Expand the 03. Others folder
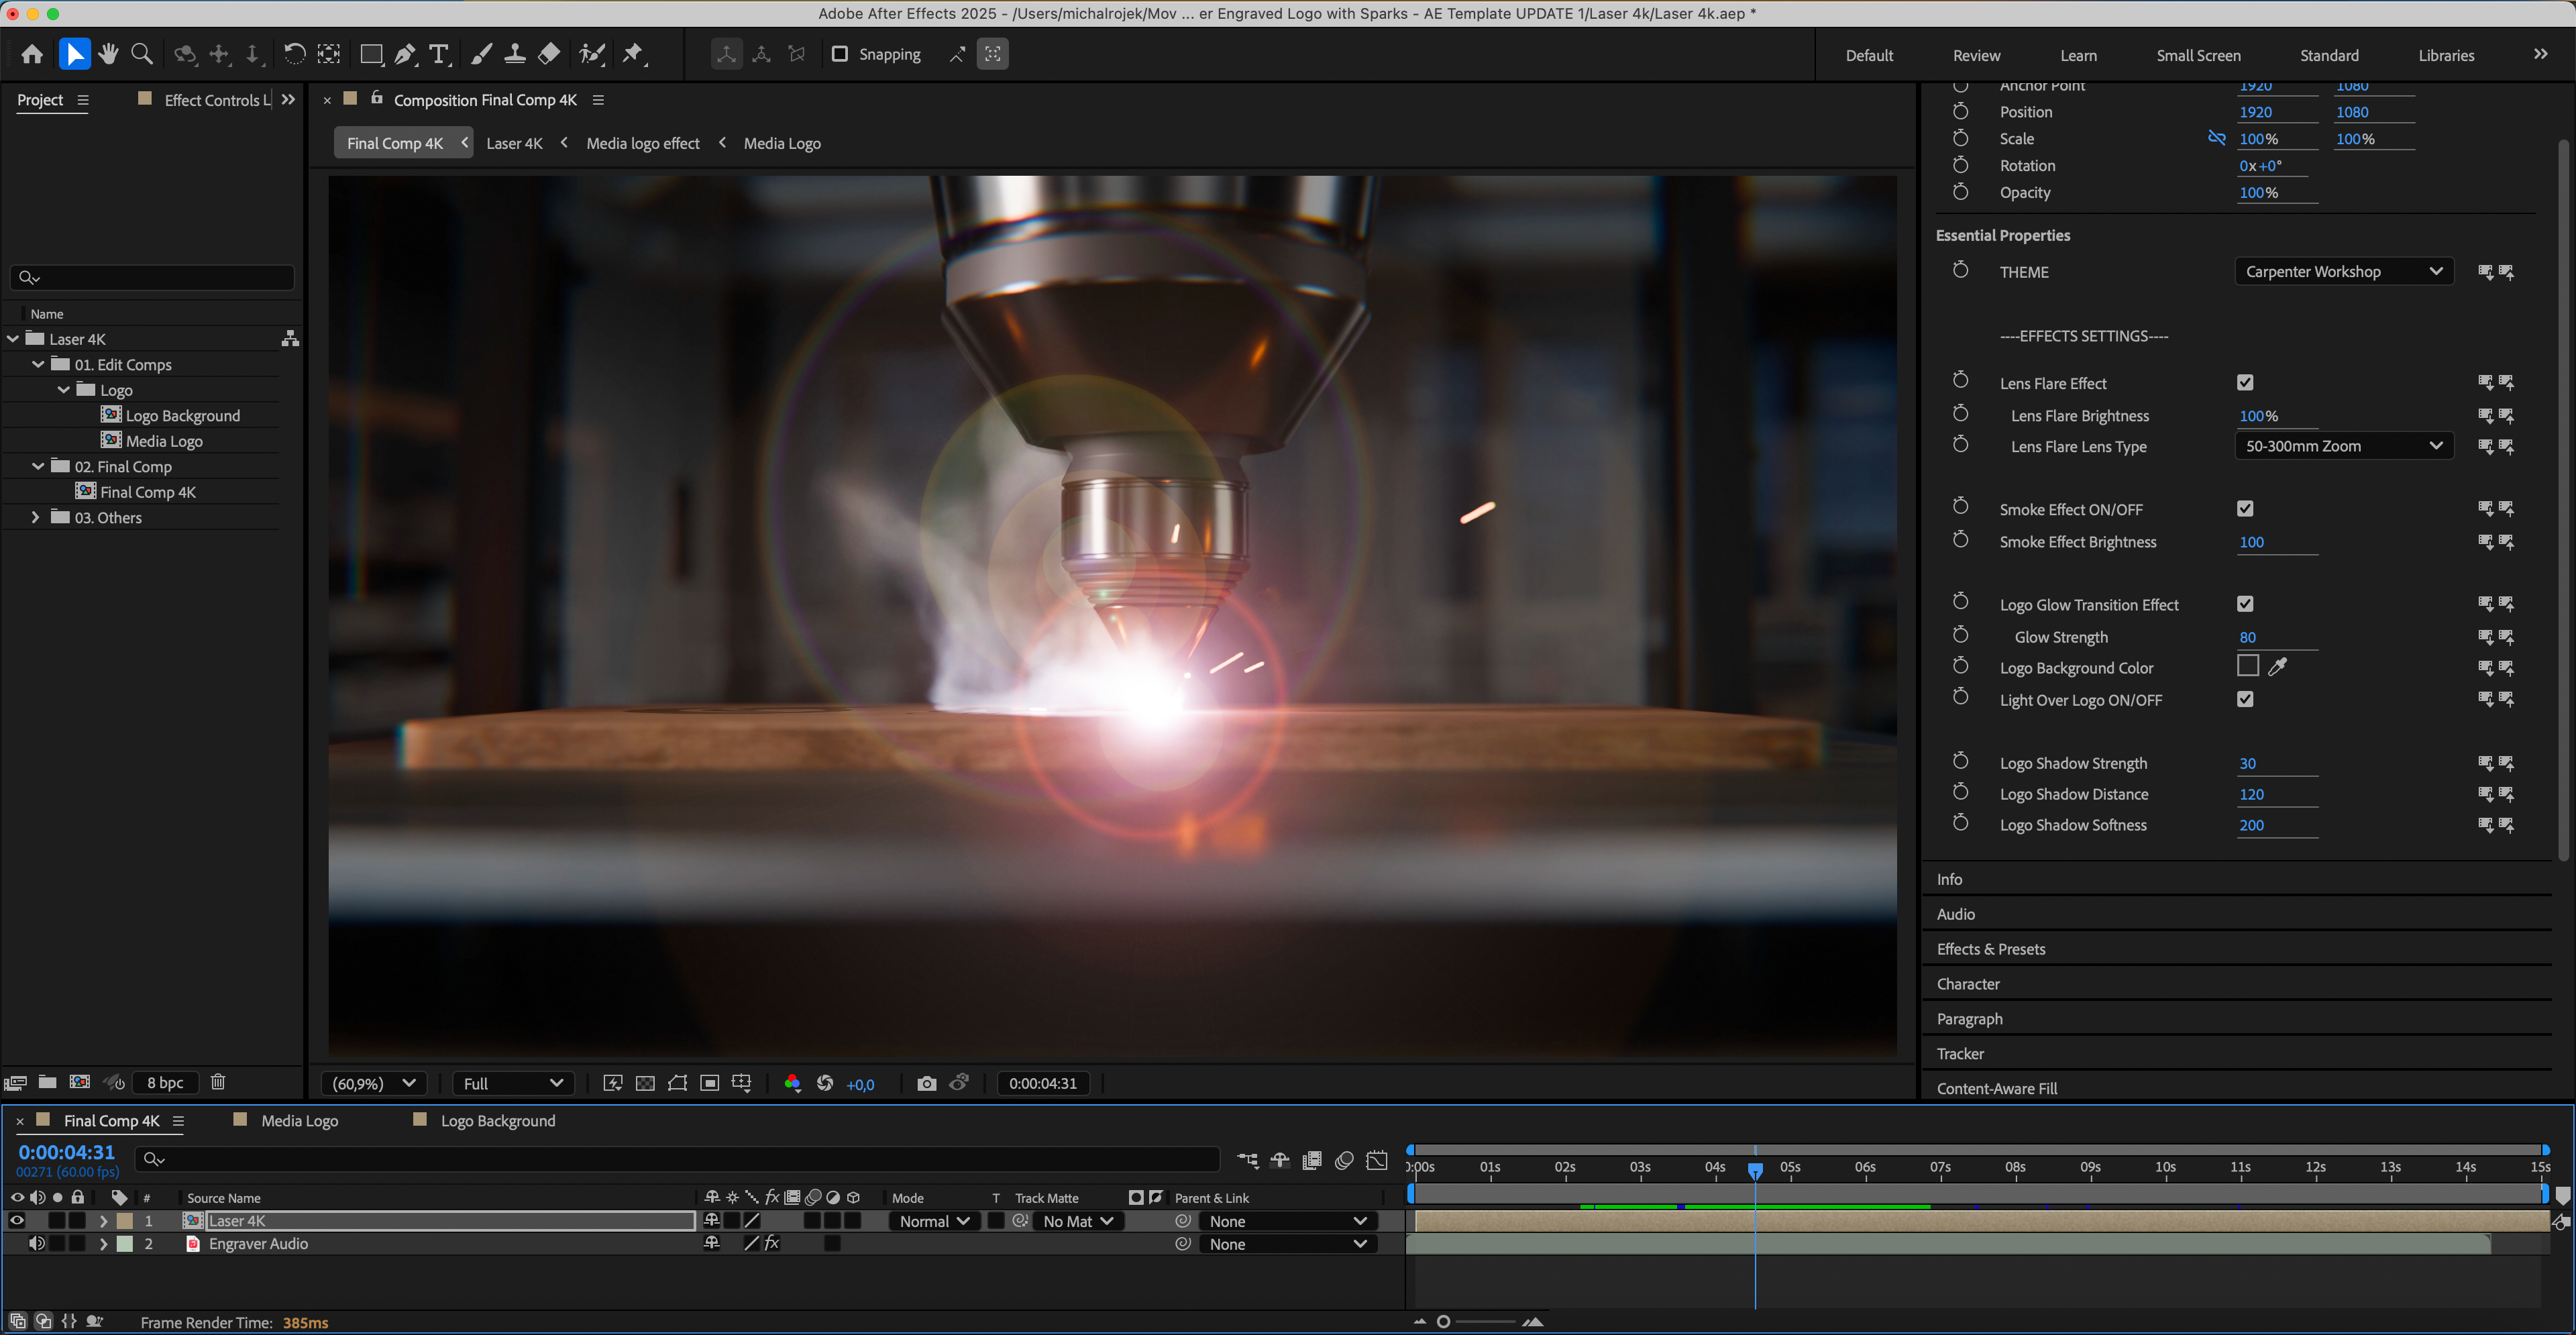2576x1335 pixels. [36, 517]
